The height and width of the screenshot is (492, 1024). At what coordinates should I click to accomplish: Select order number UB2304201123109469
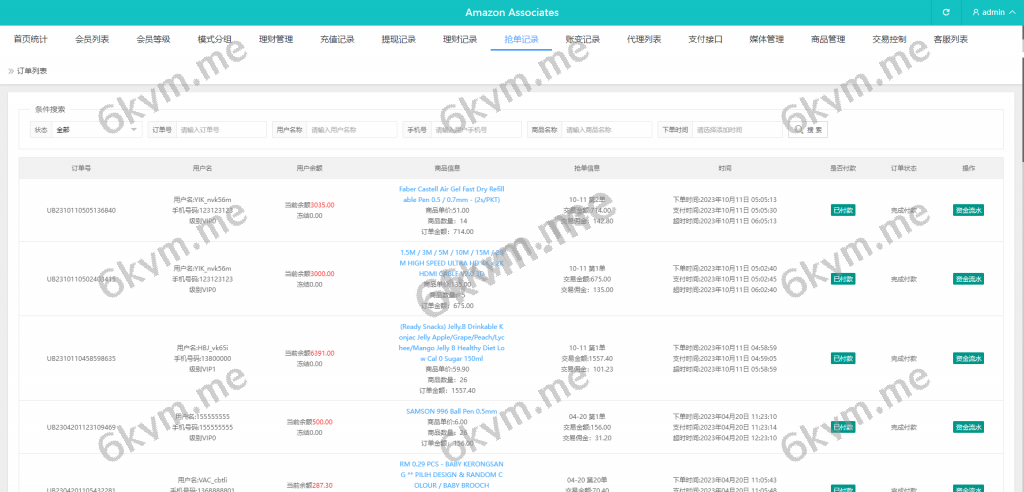click(x=81, y=427)
